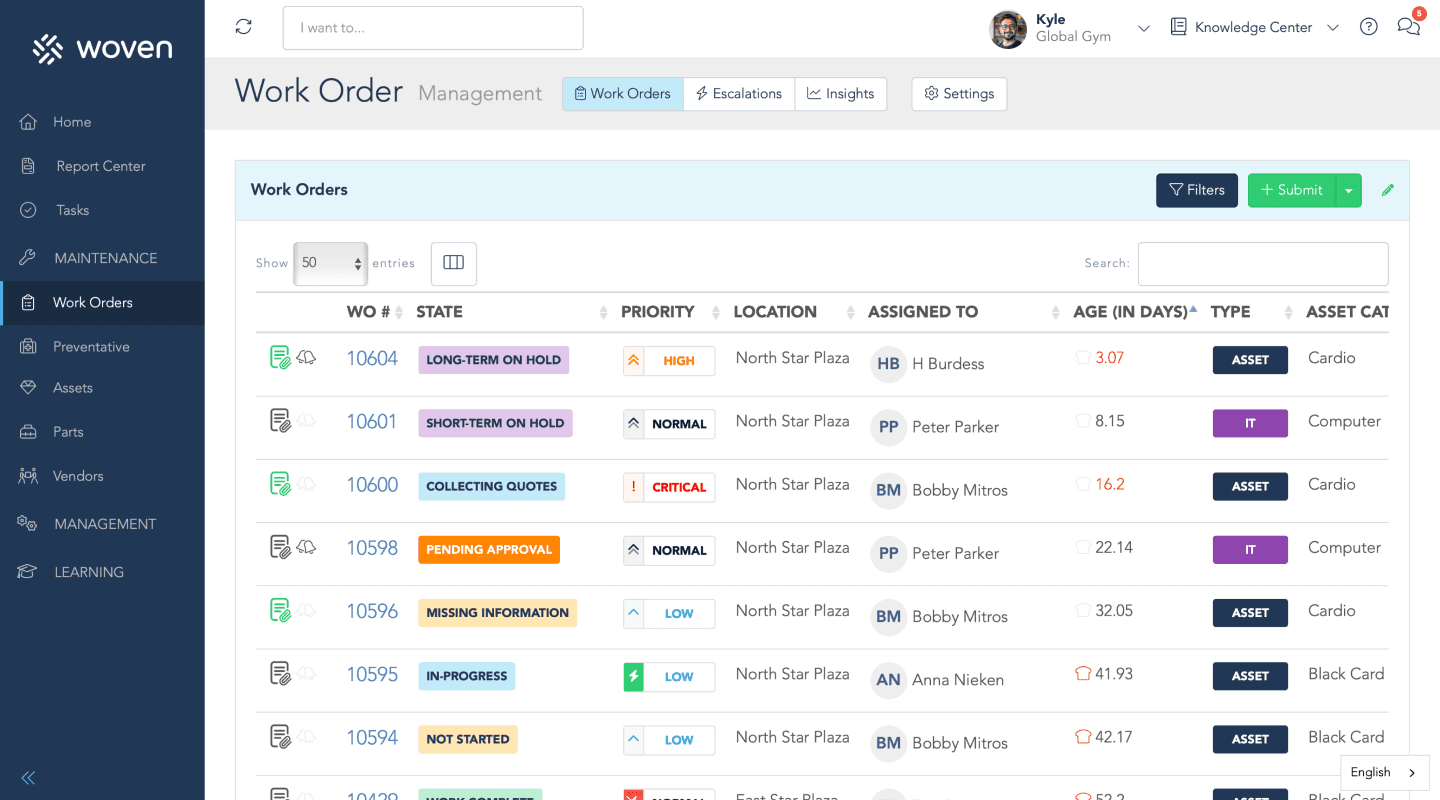Switch to the Insights tab
Image resolution: width=1440 pixels, height=800 pixels.
click(x=841, y=94)
